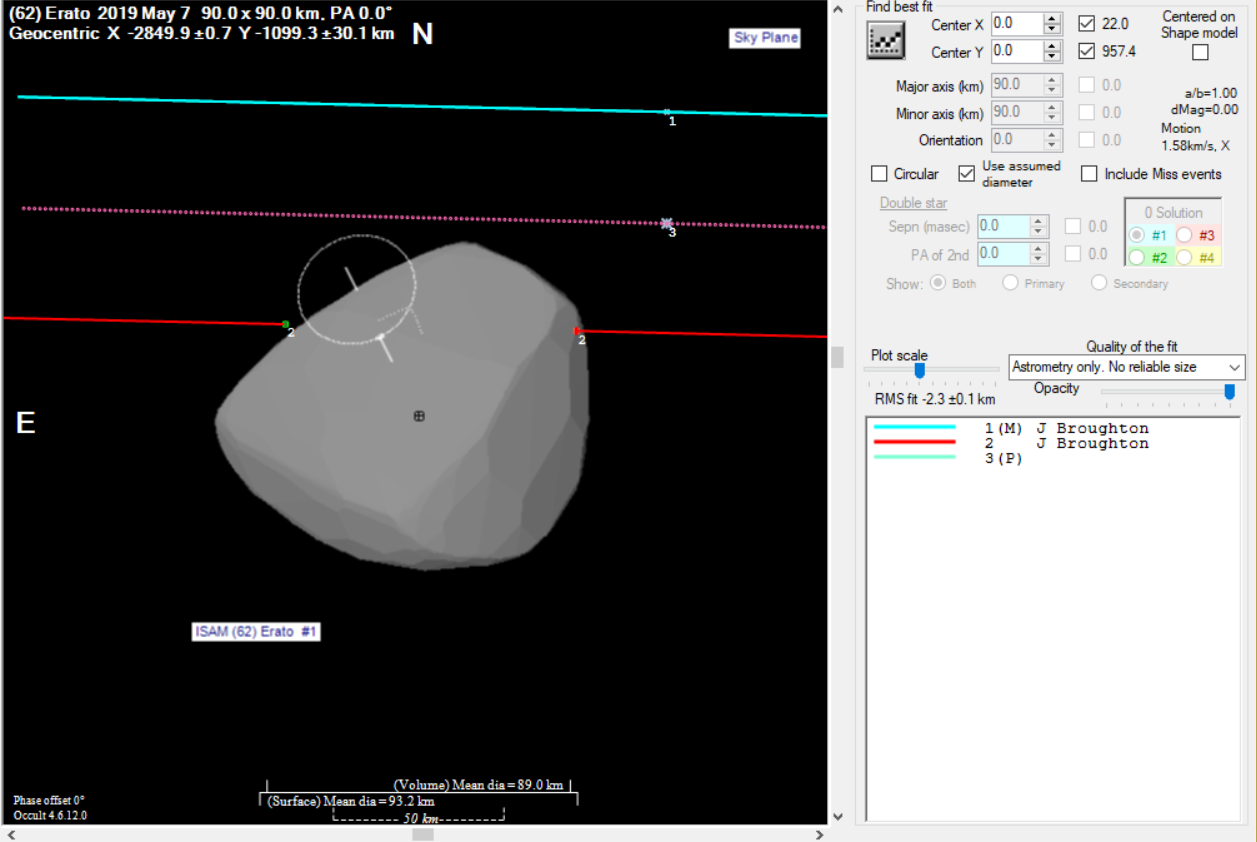Decrease Center Y with the down spinner

pyautogui.click(x=1052, y=56)
